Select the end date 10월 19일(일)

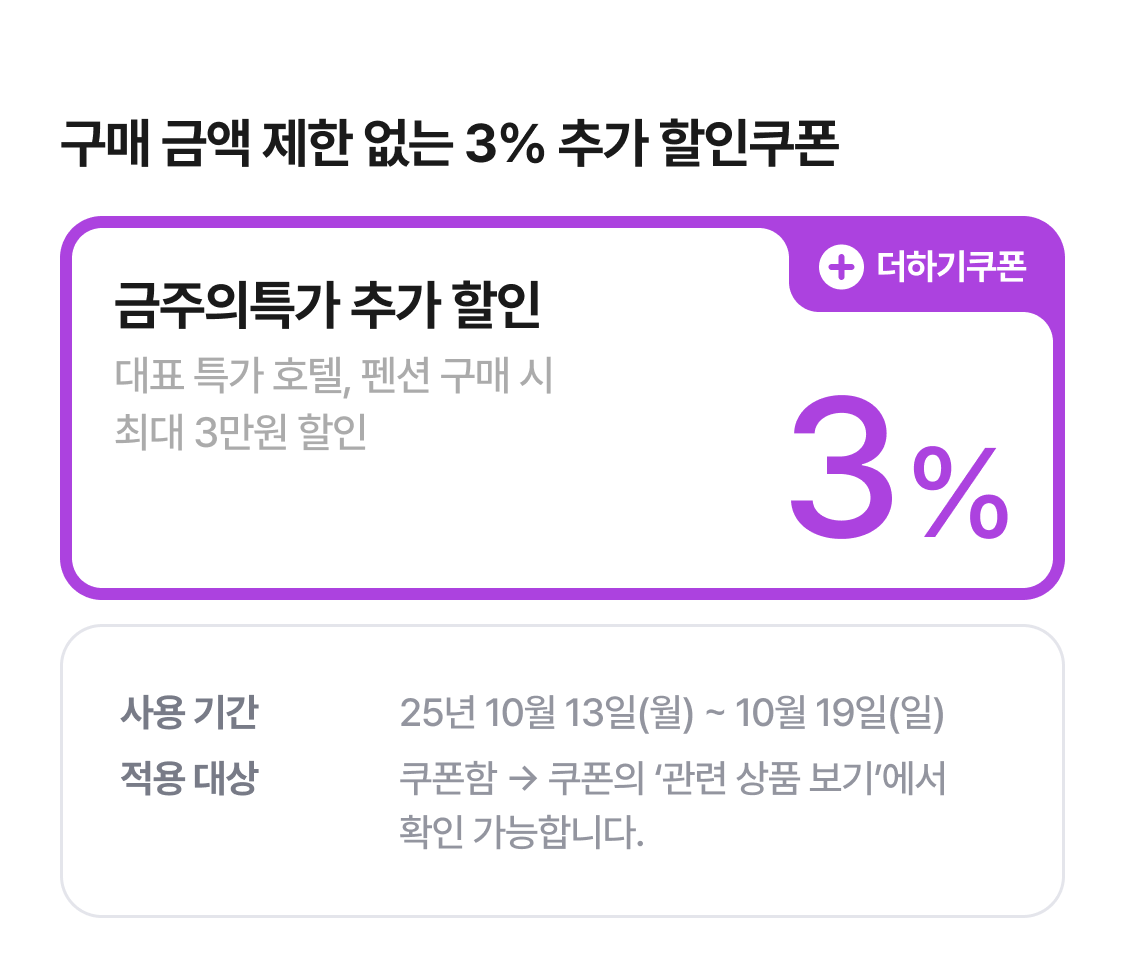click(840, 714)
